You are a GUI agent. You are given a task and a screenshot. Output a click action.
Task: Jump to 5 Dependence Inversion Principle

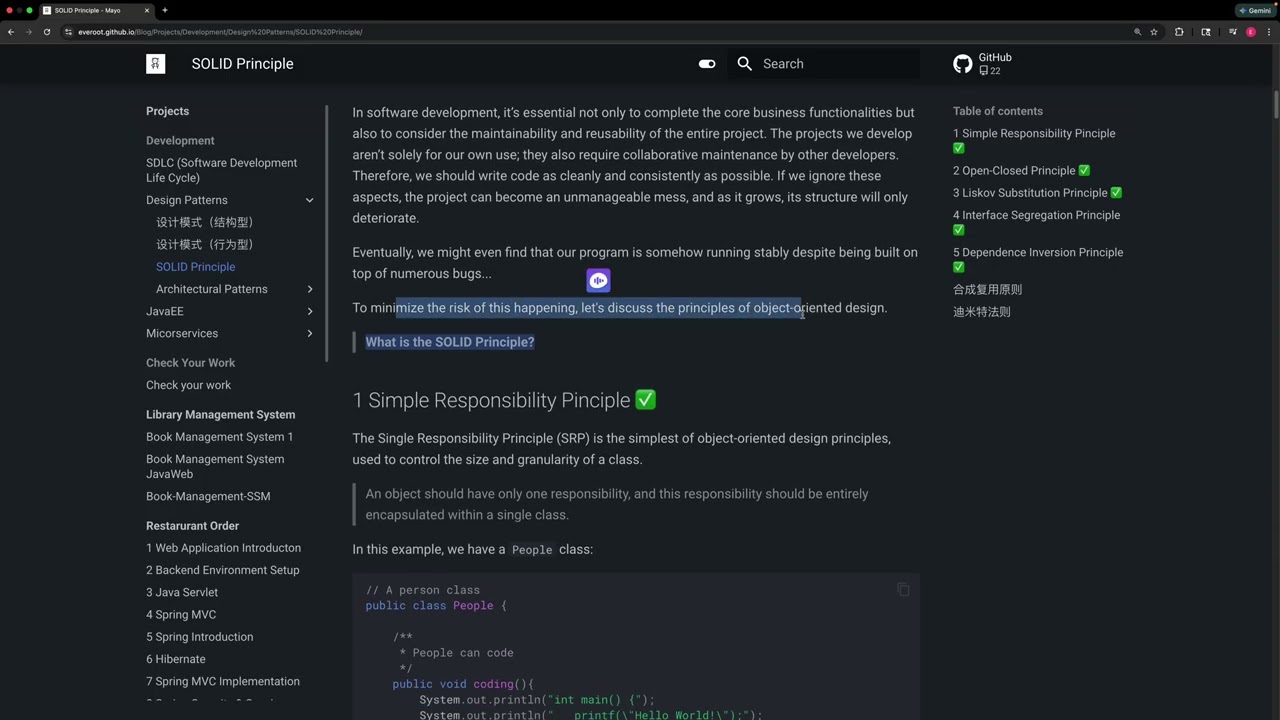click(x=1038, y=259)
